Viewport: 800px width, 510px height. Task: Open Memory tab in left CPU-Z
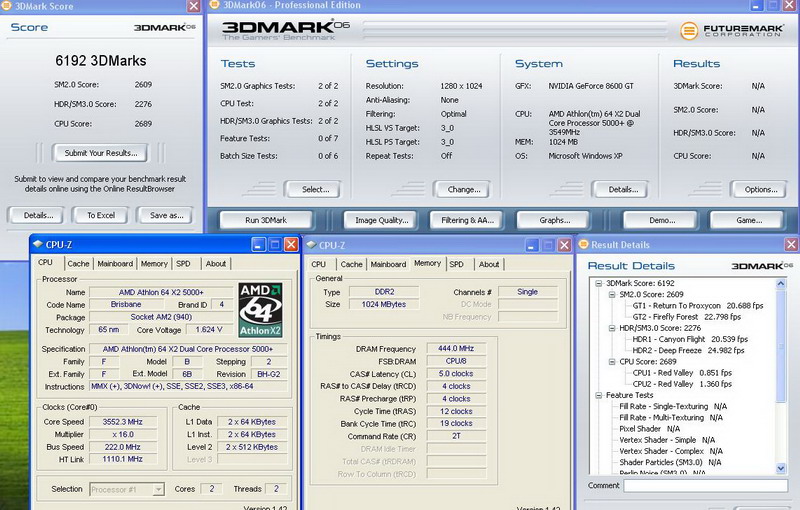[154, 264]
